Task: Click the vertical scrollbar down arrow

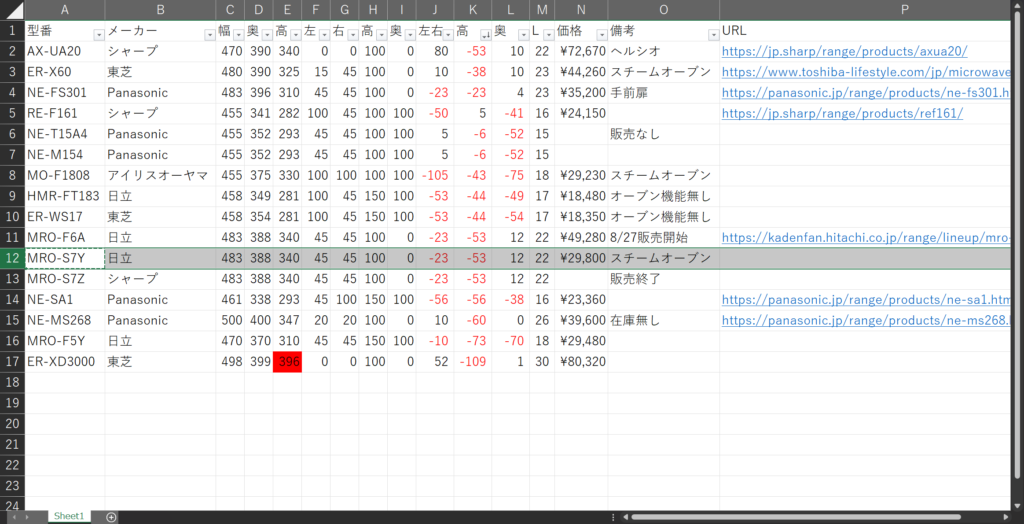Action: click(1018, 504)
